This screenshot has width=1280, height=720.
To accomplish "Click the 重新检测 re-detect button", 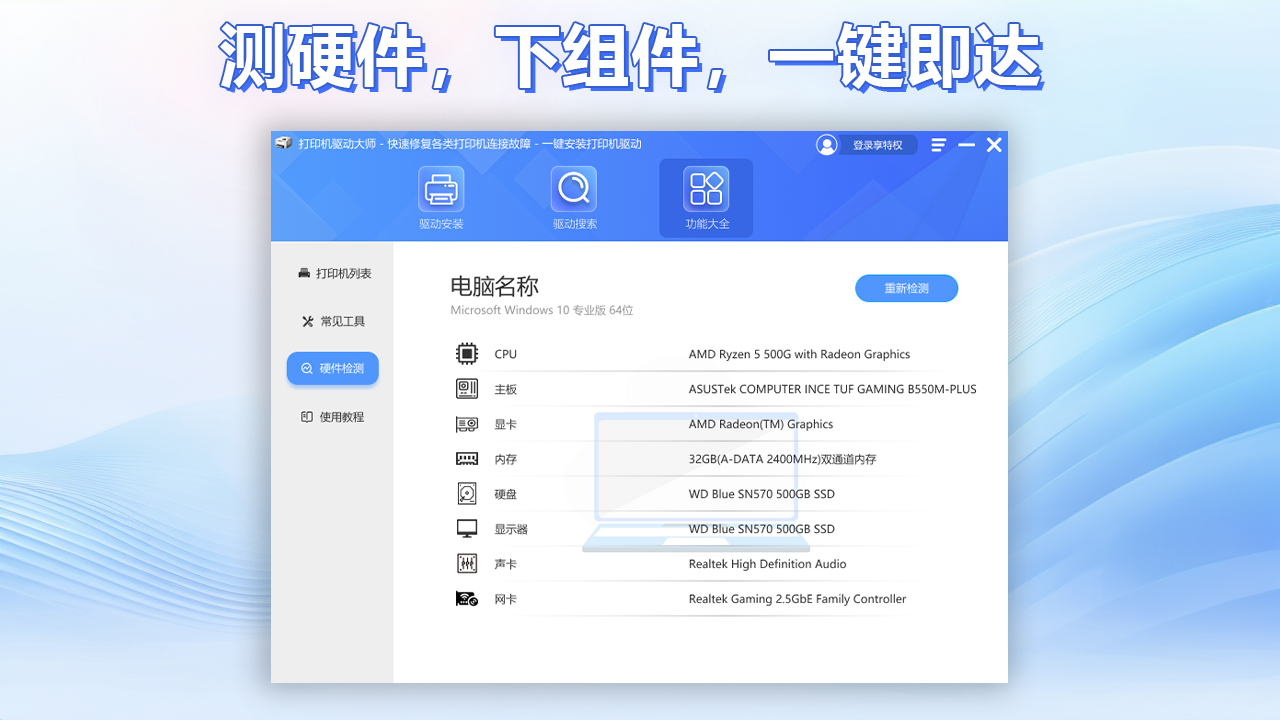I will 906,288.
